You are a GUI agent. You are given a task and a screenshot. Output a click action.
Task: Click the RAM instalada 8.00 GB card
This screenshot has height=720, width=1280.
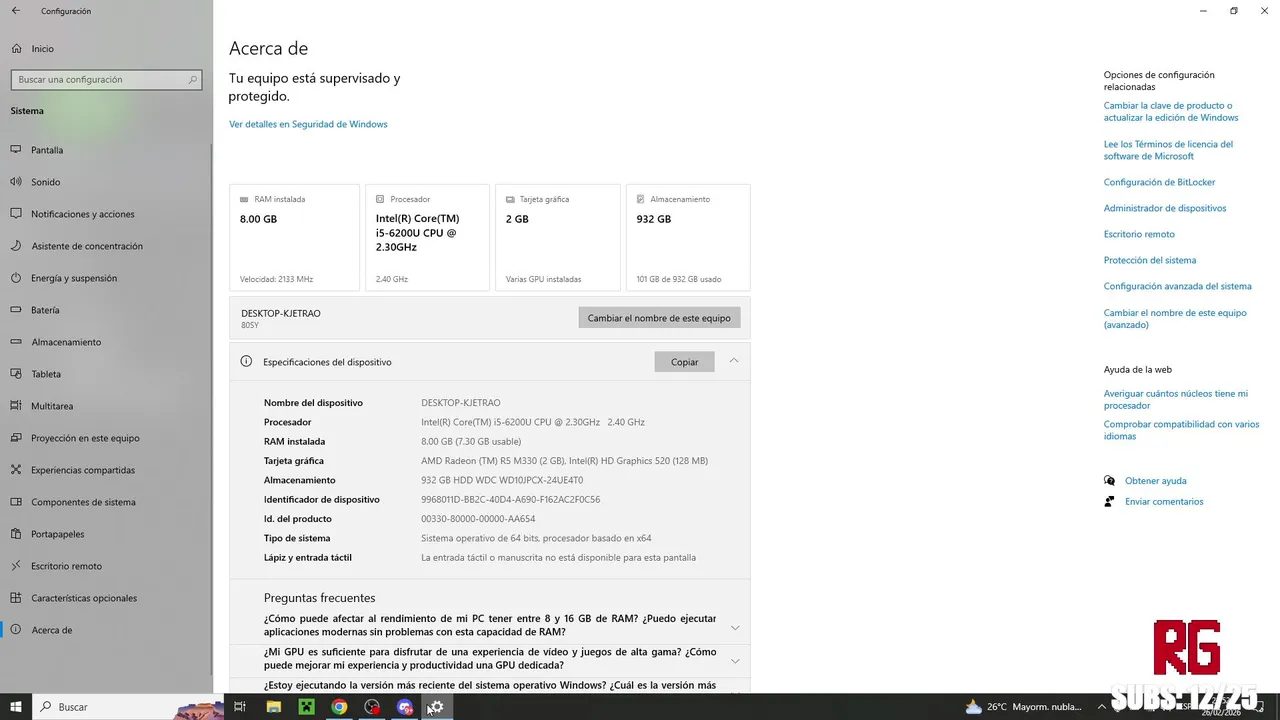coord(294,238)
